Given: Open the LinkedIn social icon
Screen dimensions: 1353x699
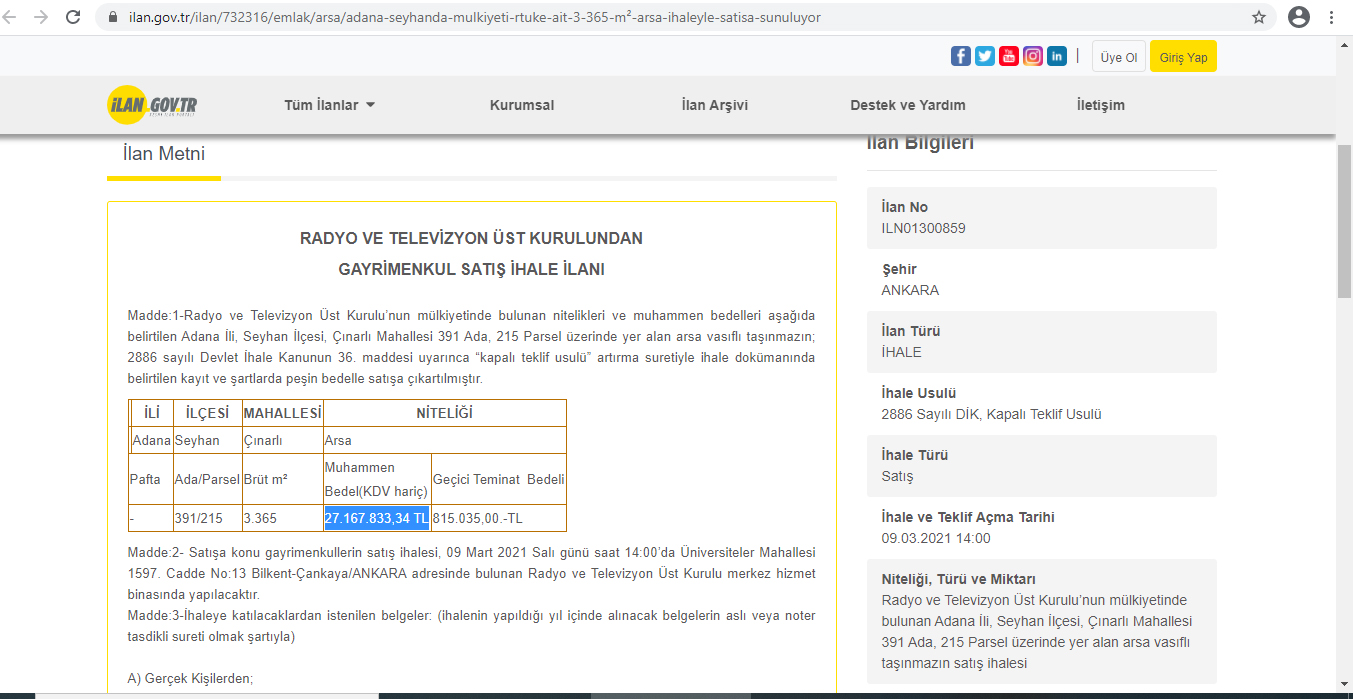Looking at the screenshot, I should (x=1057, y=57).
